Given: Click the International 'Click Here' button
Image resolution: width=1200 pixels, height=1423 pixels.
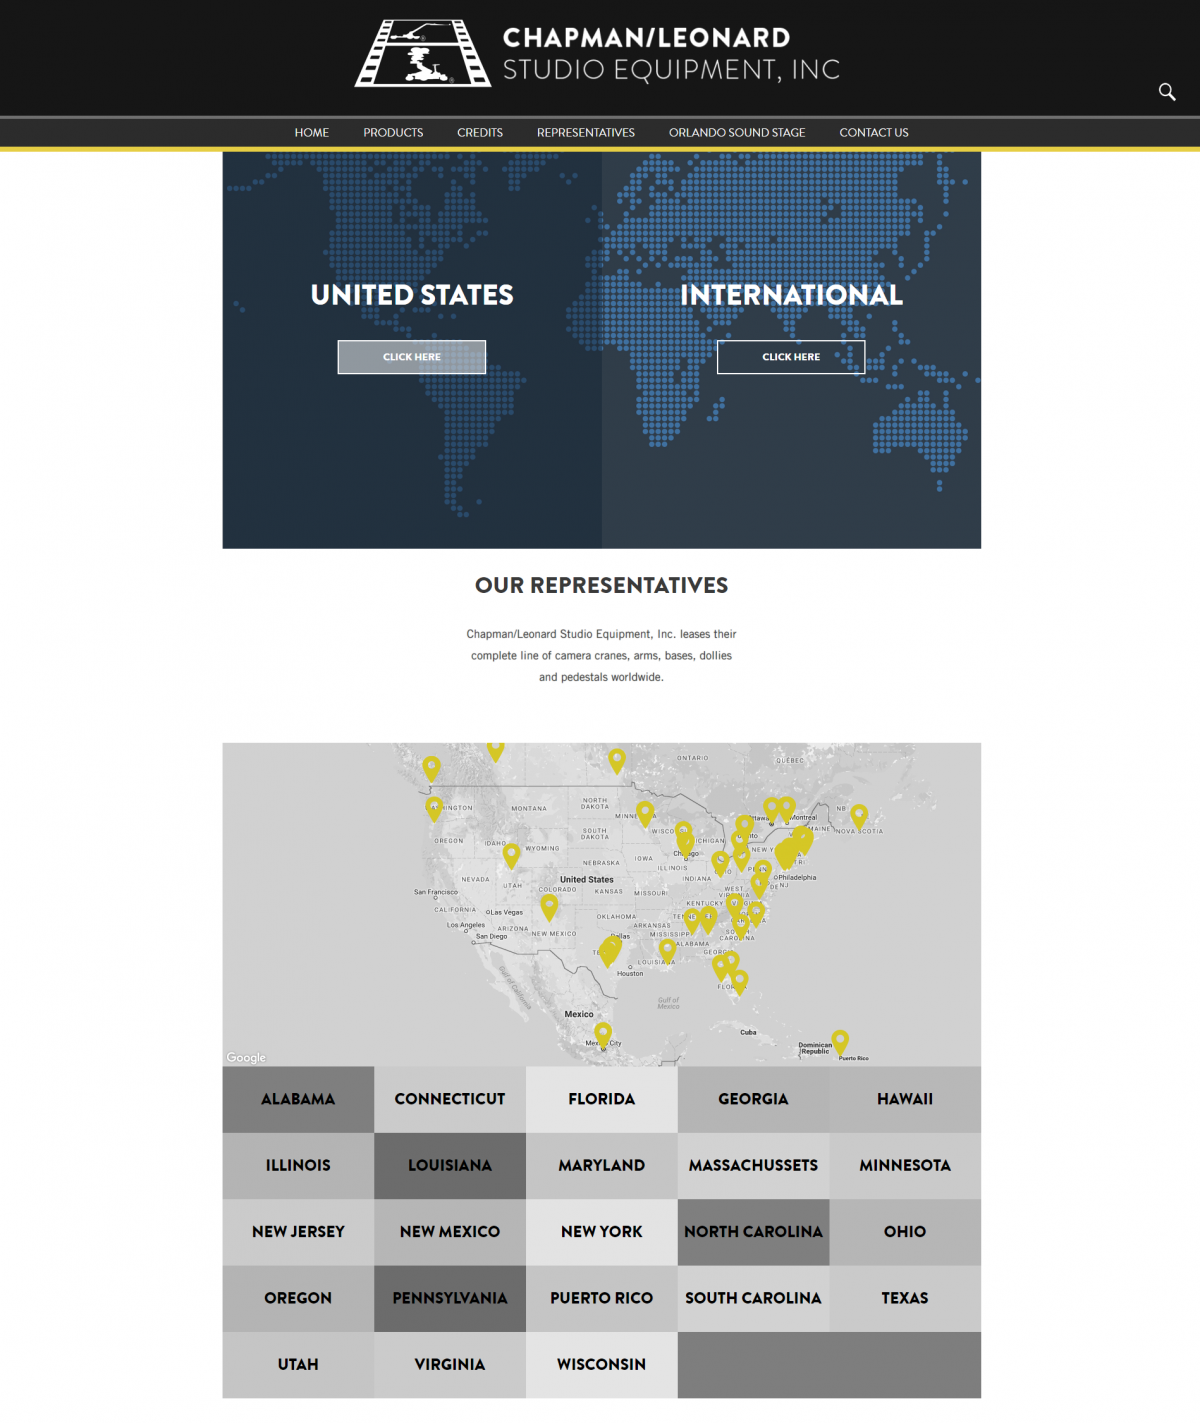Looking at the screenshot, I should click(x=791, y=357).
